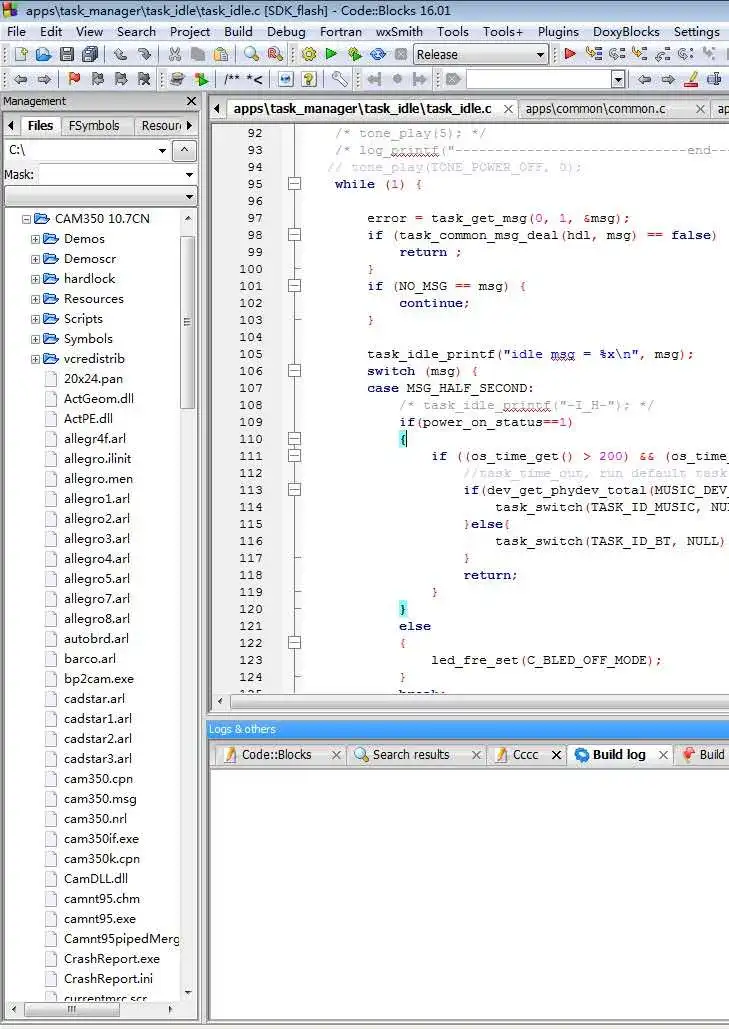Click the Open file folder icon

[x=43, y=54]
